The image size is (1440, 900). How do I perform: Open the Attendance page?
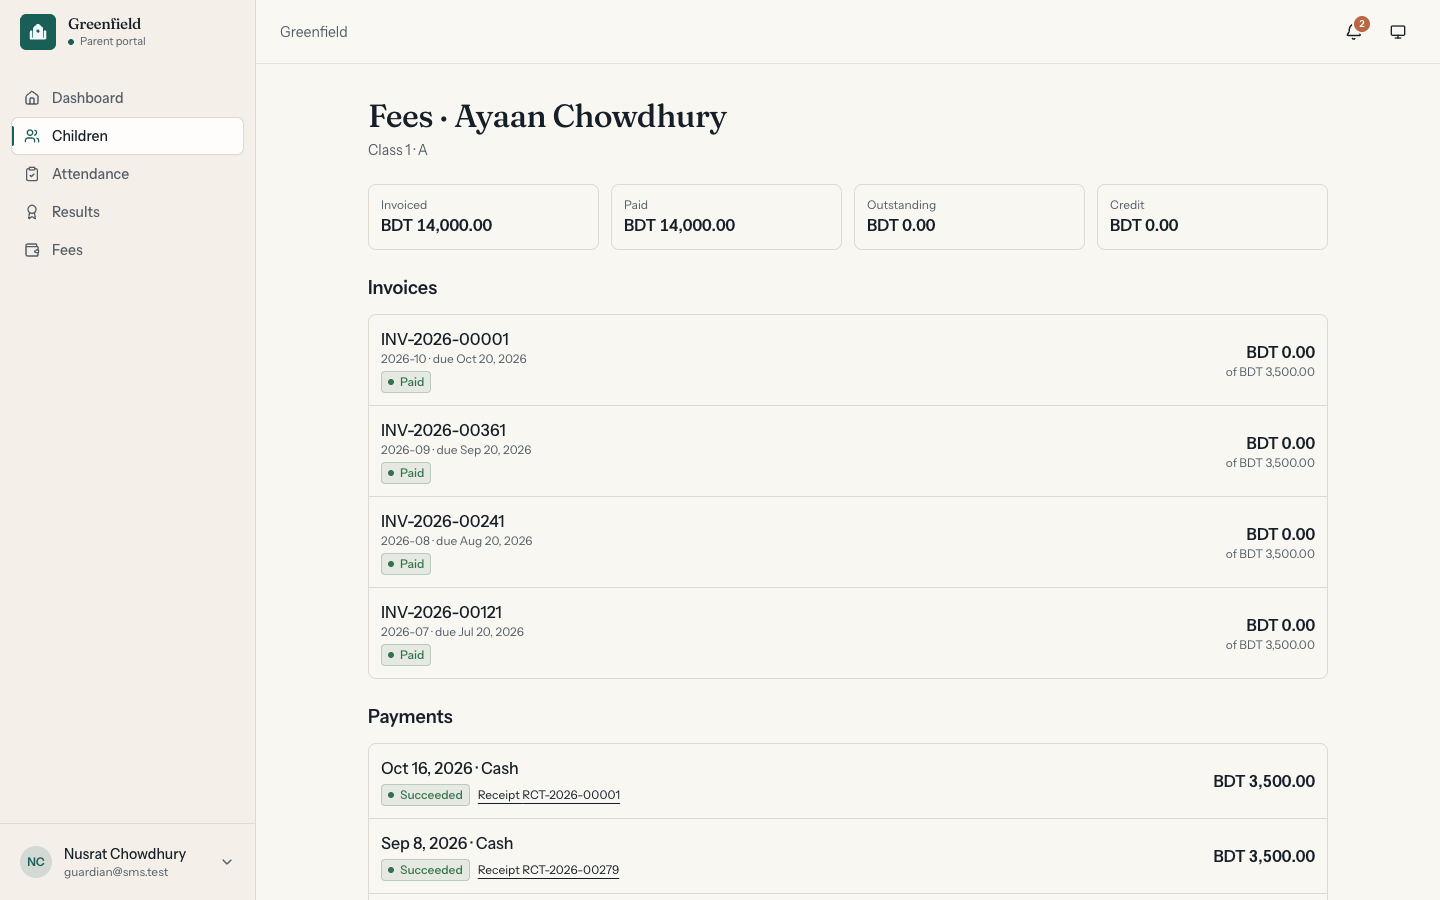(x=128, y=174)
